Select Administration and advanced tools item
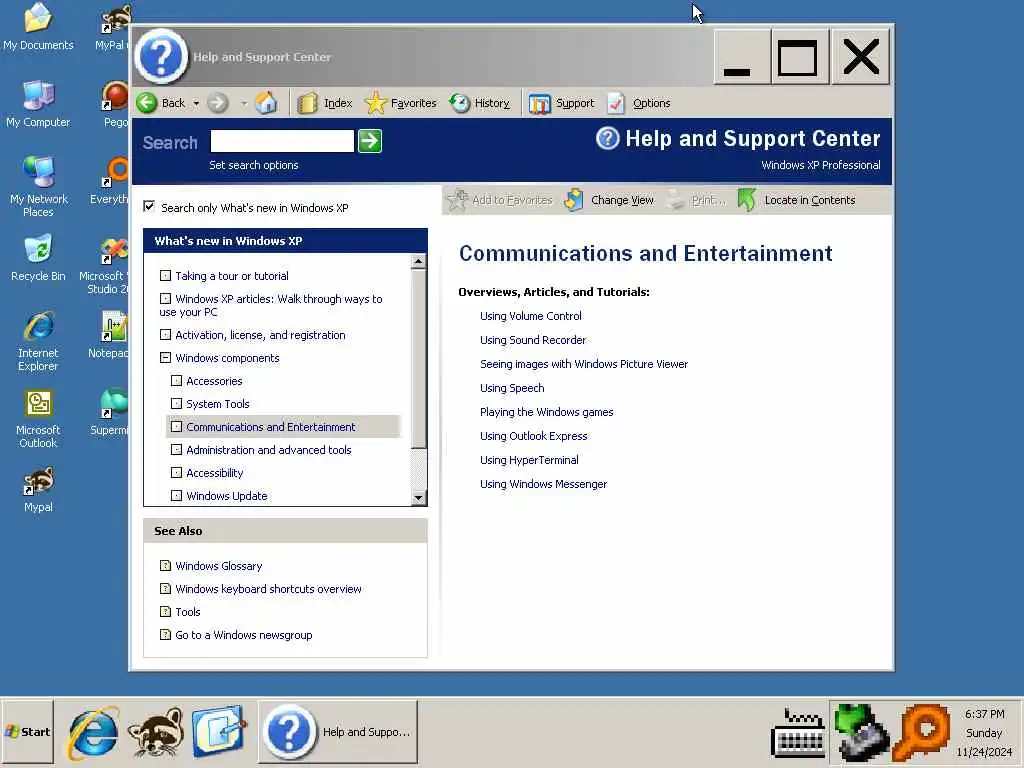This screenshot has width=1024, height=768. 268,450
